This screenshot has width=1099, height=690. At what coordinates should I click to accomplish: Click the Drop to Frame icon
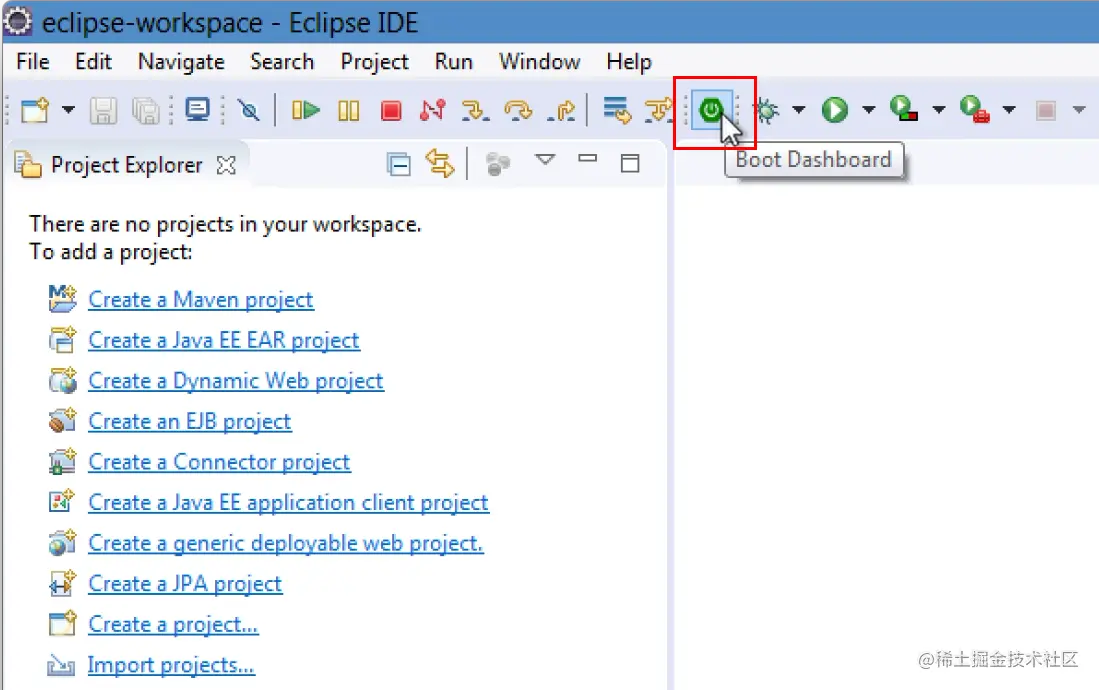617,110
